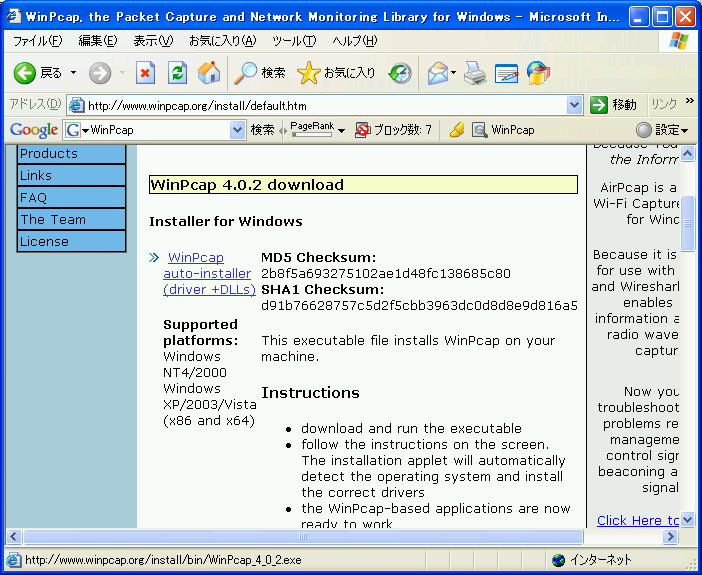Click the IE icon in title bar

pos(13,16)
